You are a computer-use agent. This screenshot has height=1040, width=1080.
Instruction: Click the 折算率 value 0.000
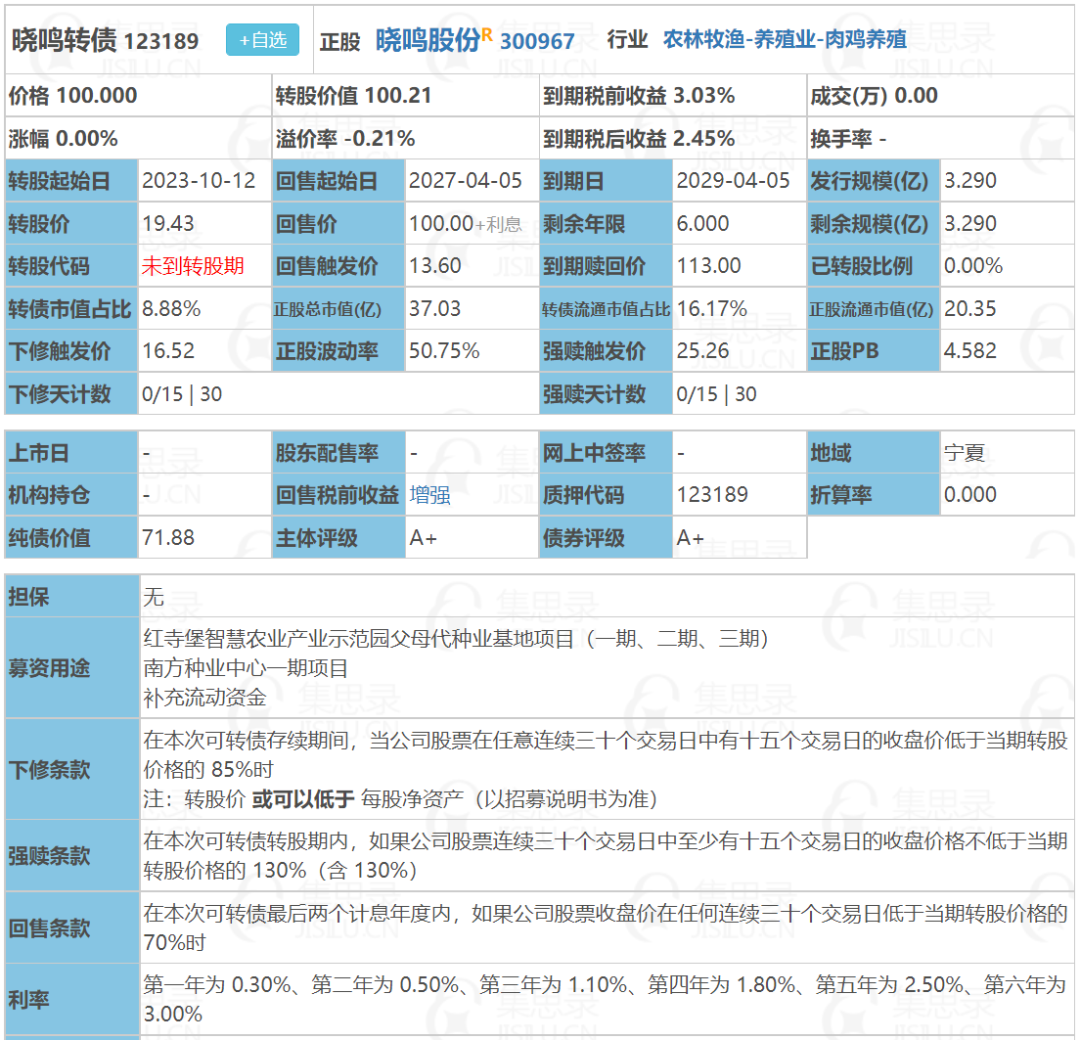coord(970,495)
